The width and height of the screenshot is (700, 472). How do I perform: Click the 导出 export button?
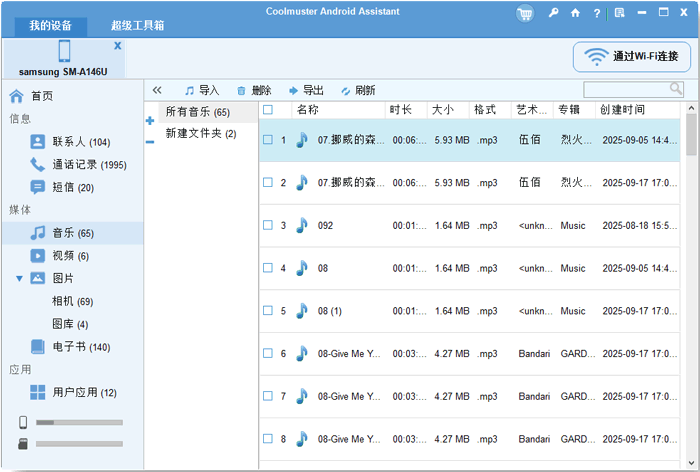point(306,90)
